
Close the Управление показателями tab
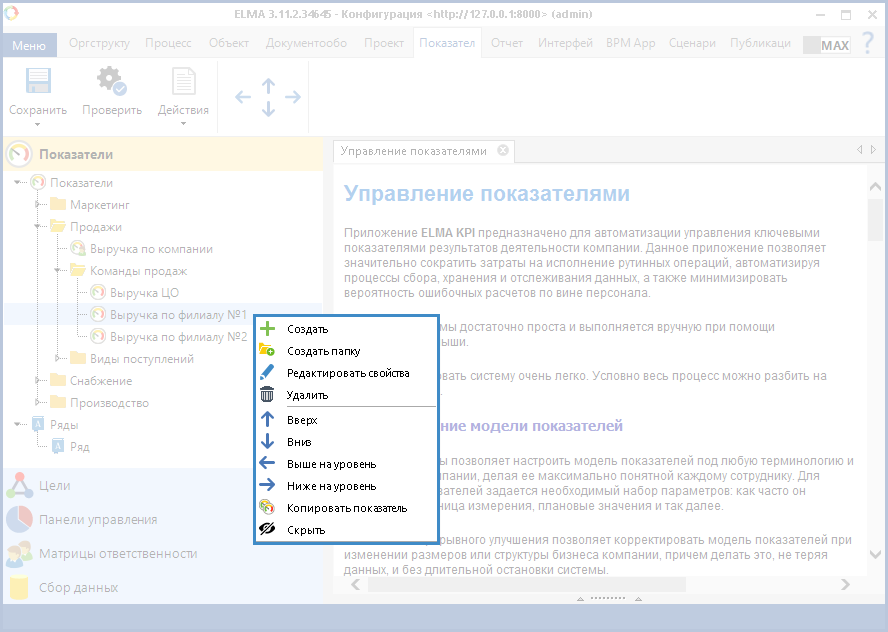[x=503, y=151]
